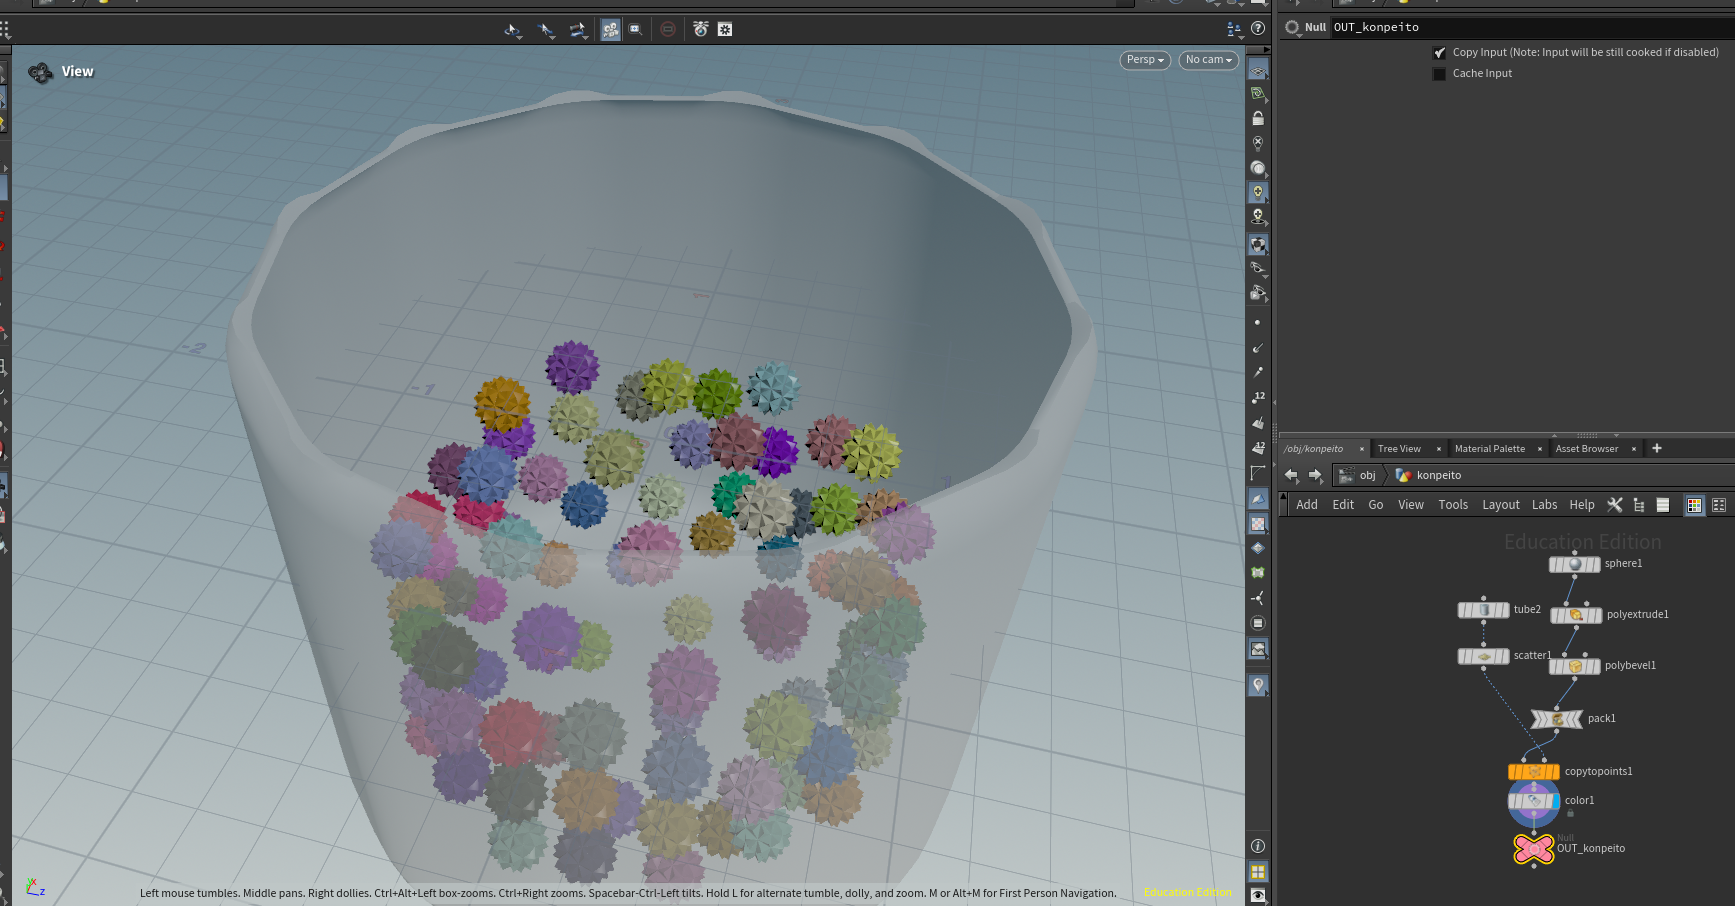Open the No cam camera dropdown

pyautogui.click(x=1208, y=60)
